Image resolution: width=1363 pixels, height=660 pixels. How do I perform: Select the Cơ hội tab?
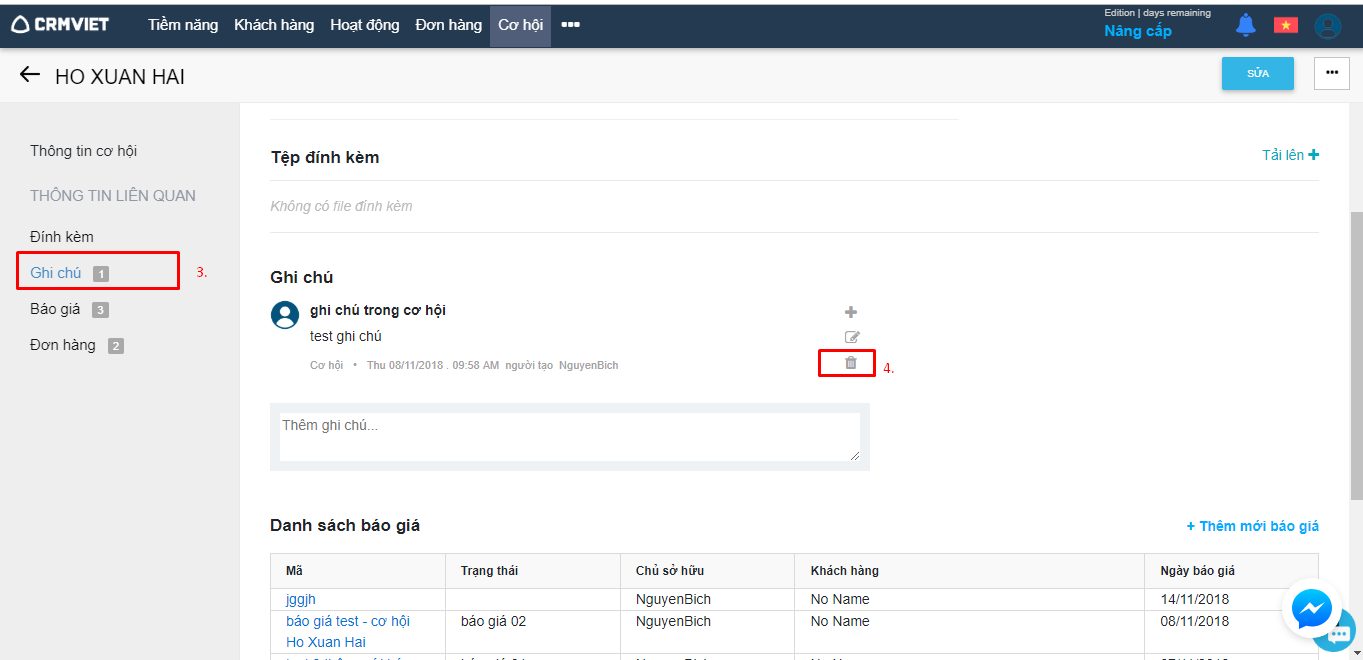pos(520,25)
